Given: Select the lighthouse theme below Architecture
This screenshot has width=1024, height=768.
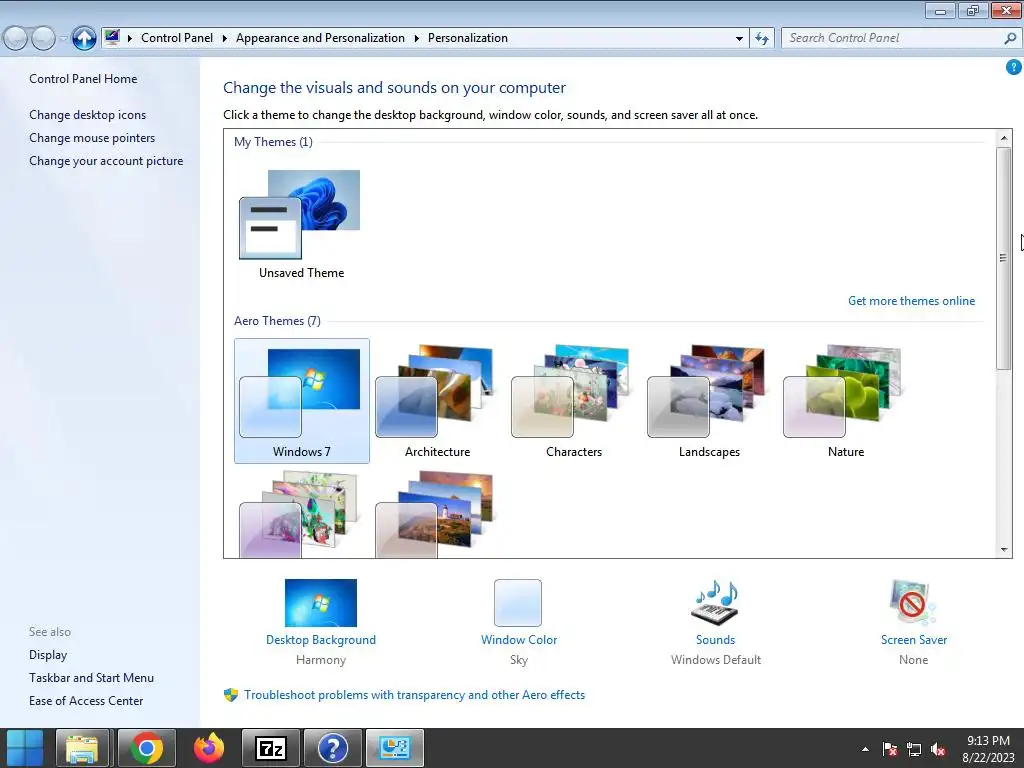Looking at the screenshot, I should click(436, 514).
